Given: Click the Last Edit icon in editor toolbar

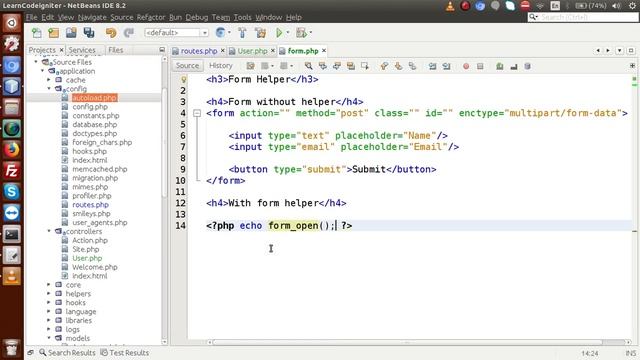Looking at the screenshot, I should click(250, 66).
